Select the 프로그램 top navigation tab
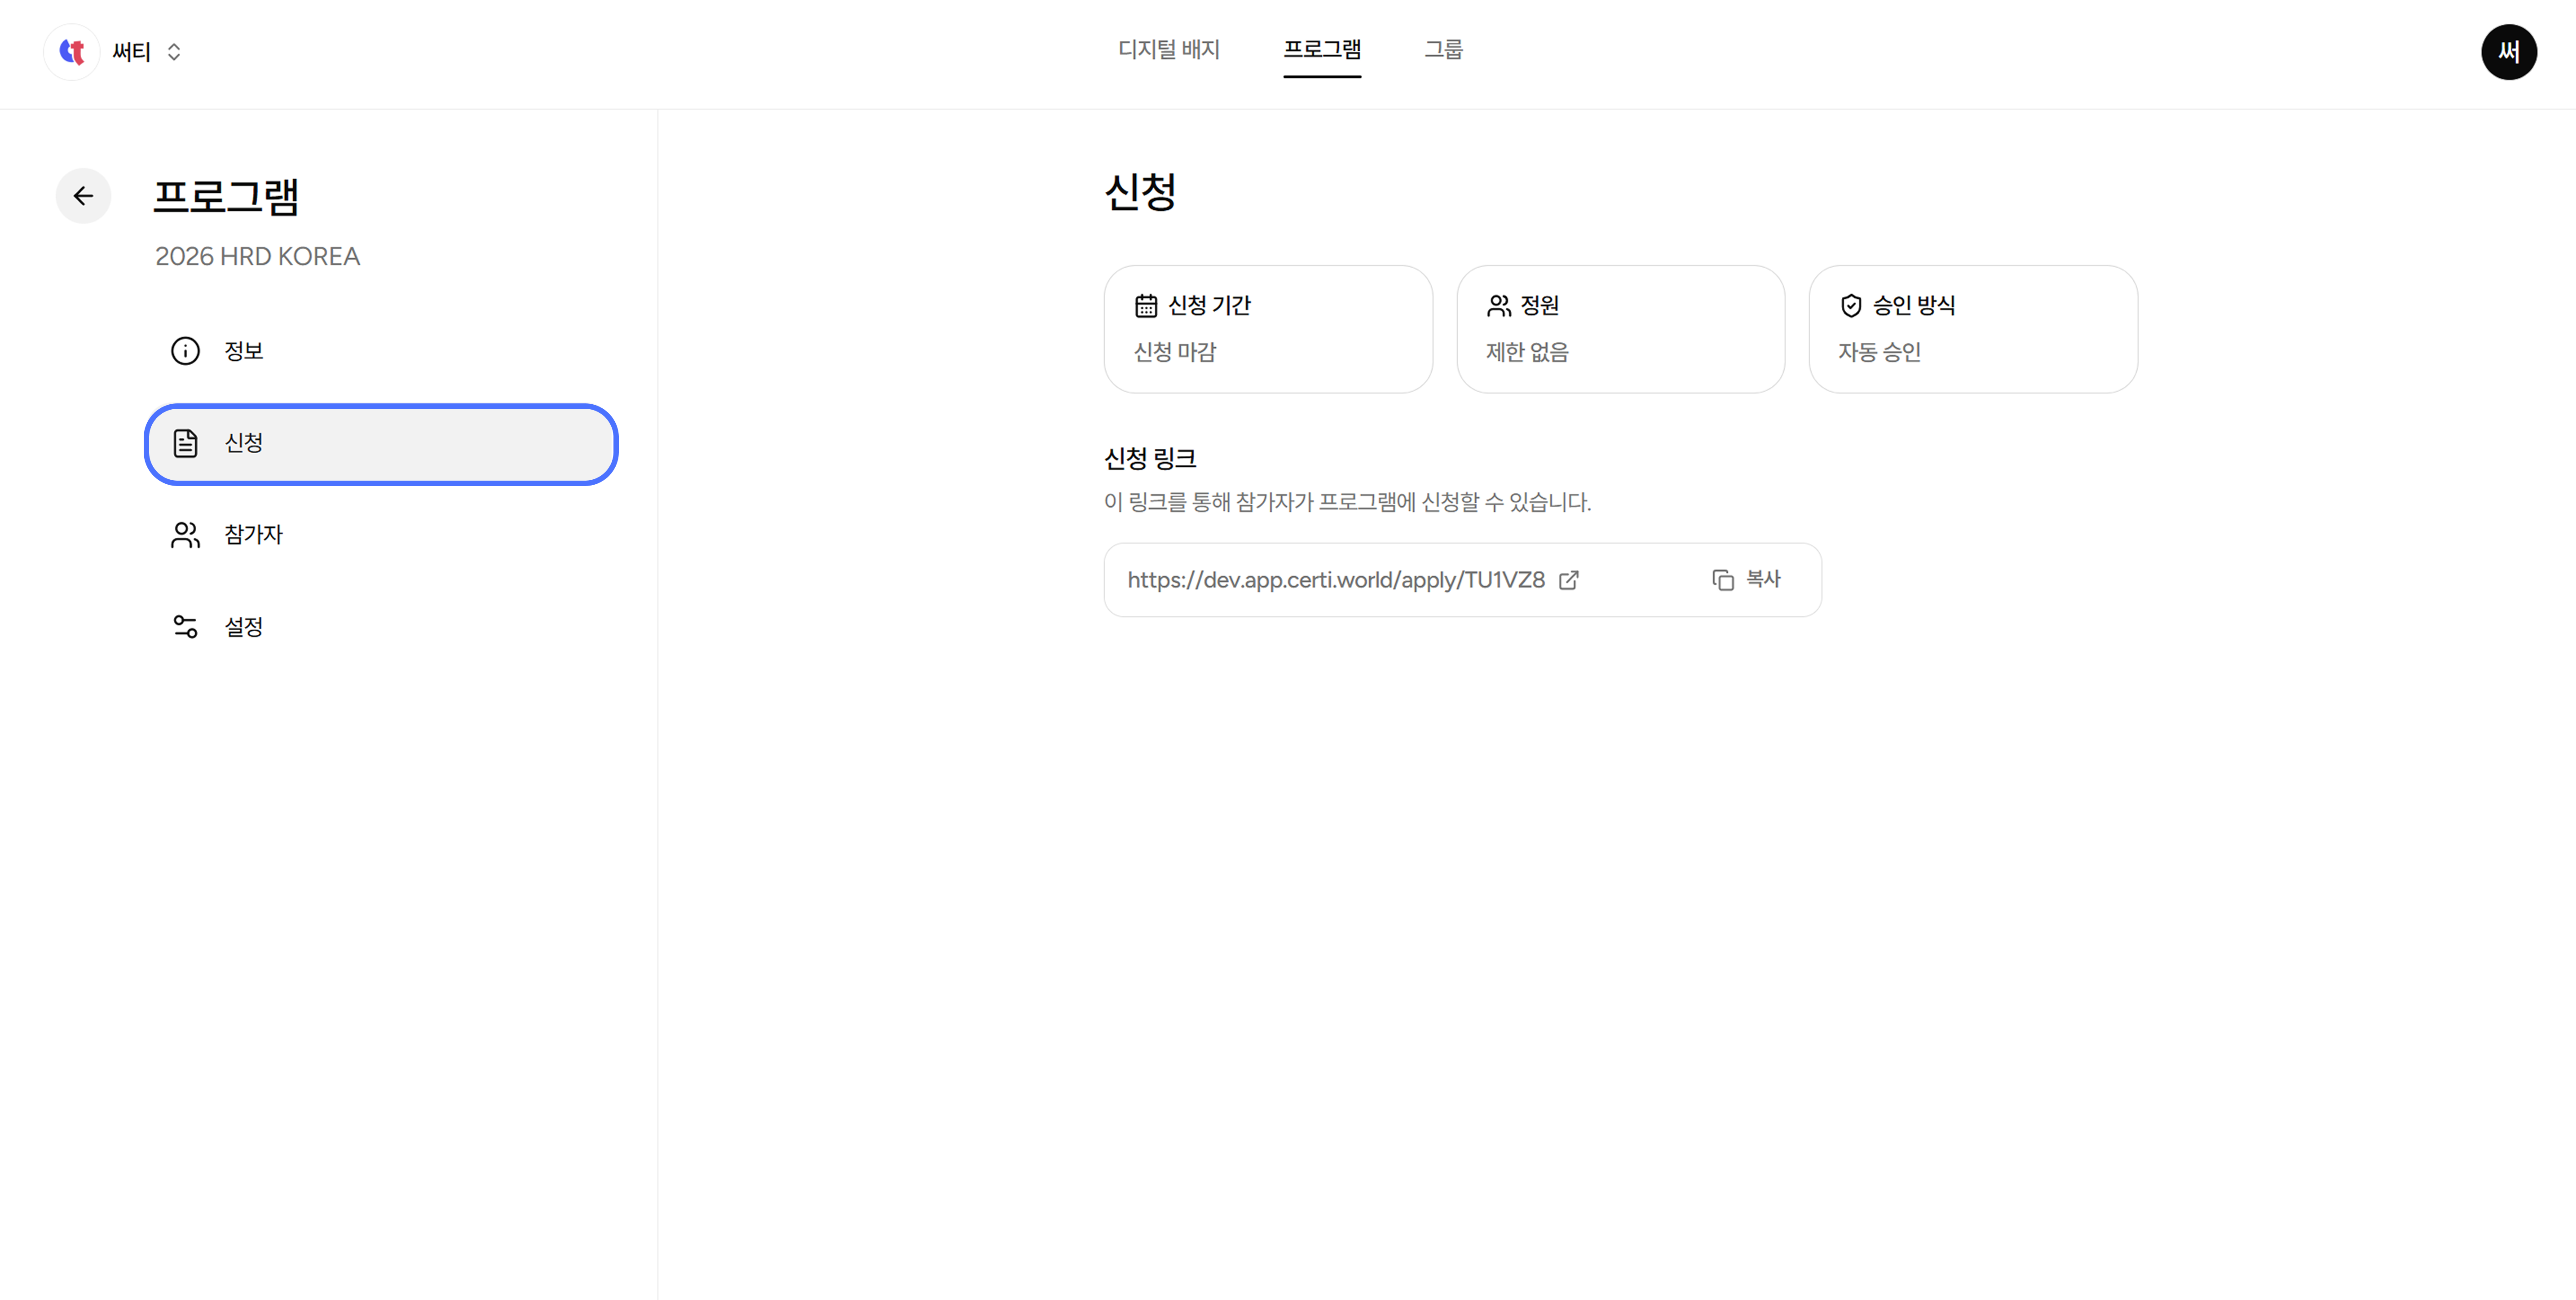The width and height of the screenshot is (2576, 1300). (x=1322, y=50)
